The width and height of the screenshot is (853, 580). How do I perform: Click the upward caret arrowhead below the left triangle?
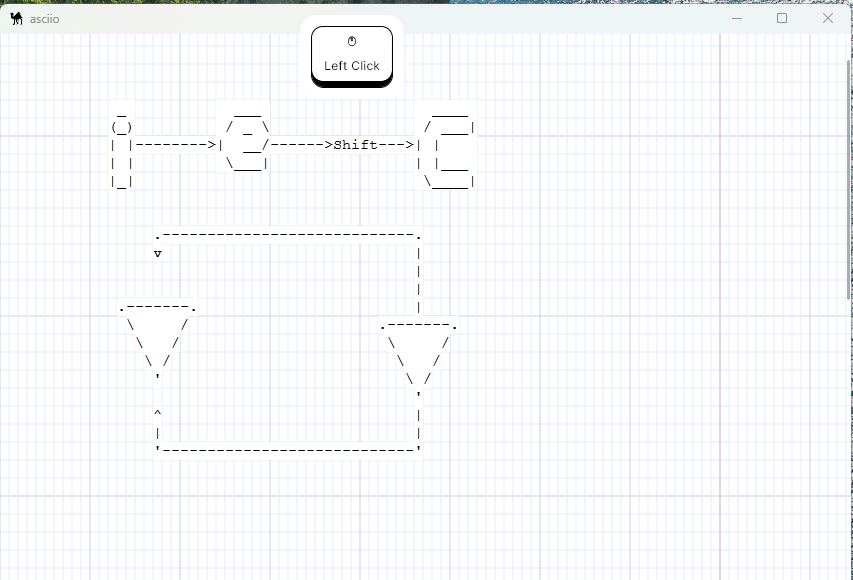(157, 411)
